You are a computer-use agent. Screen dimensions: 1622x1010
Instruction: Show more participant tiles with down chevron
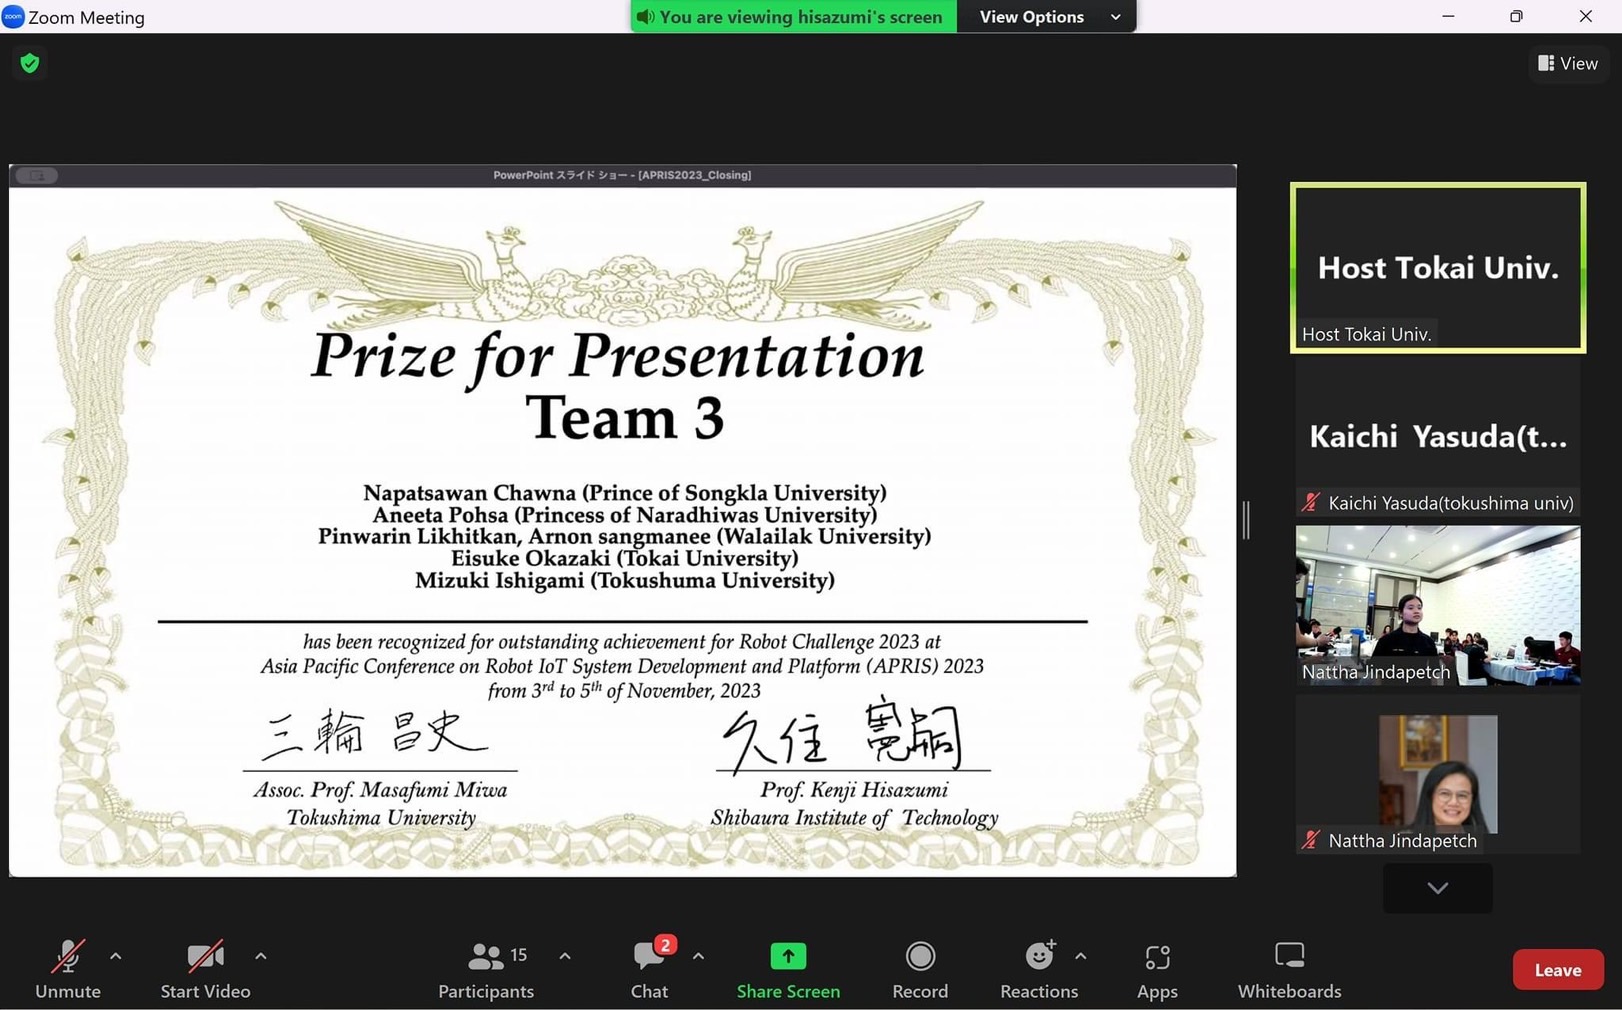1438,888
